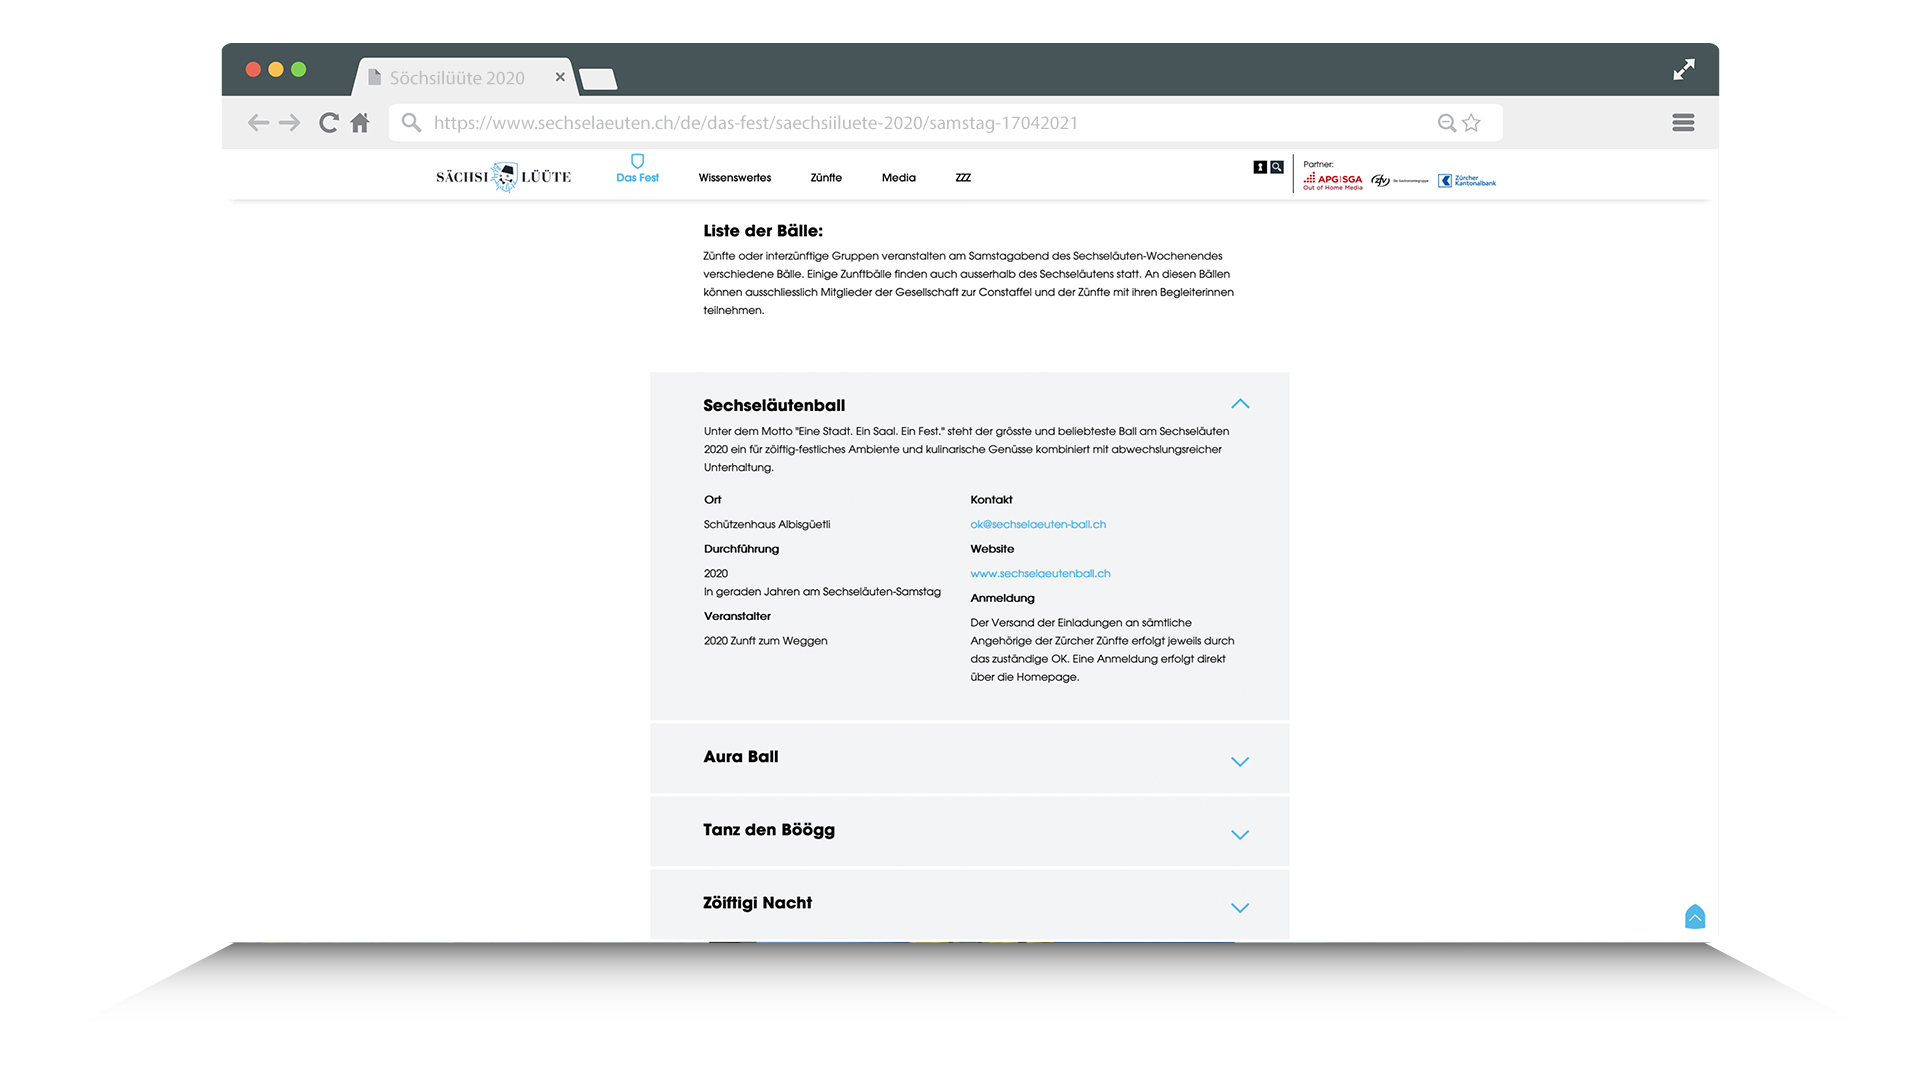Expand Zöiftigi Nacht section

[x=1240, y=908]
